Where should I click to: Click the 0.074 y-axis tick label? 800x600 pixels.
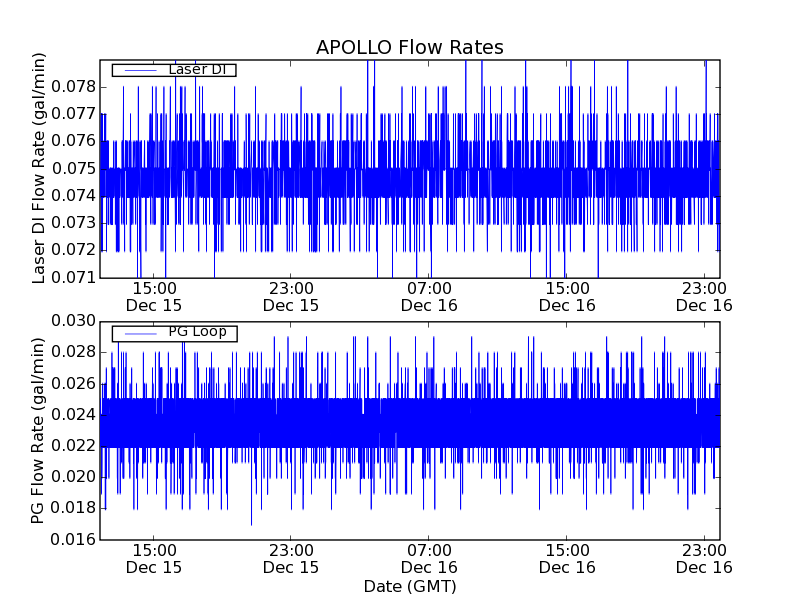[73, 195]
